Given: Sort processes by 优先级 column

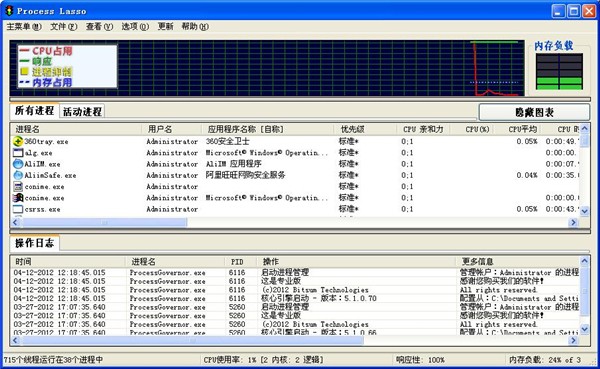Looking at the screenshot, I should pyautogui.click(x=365, y=129).
